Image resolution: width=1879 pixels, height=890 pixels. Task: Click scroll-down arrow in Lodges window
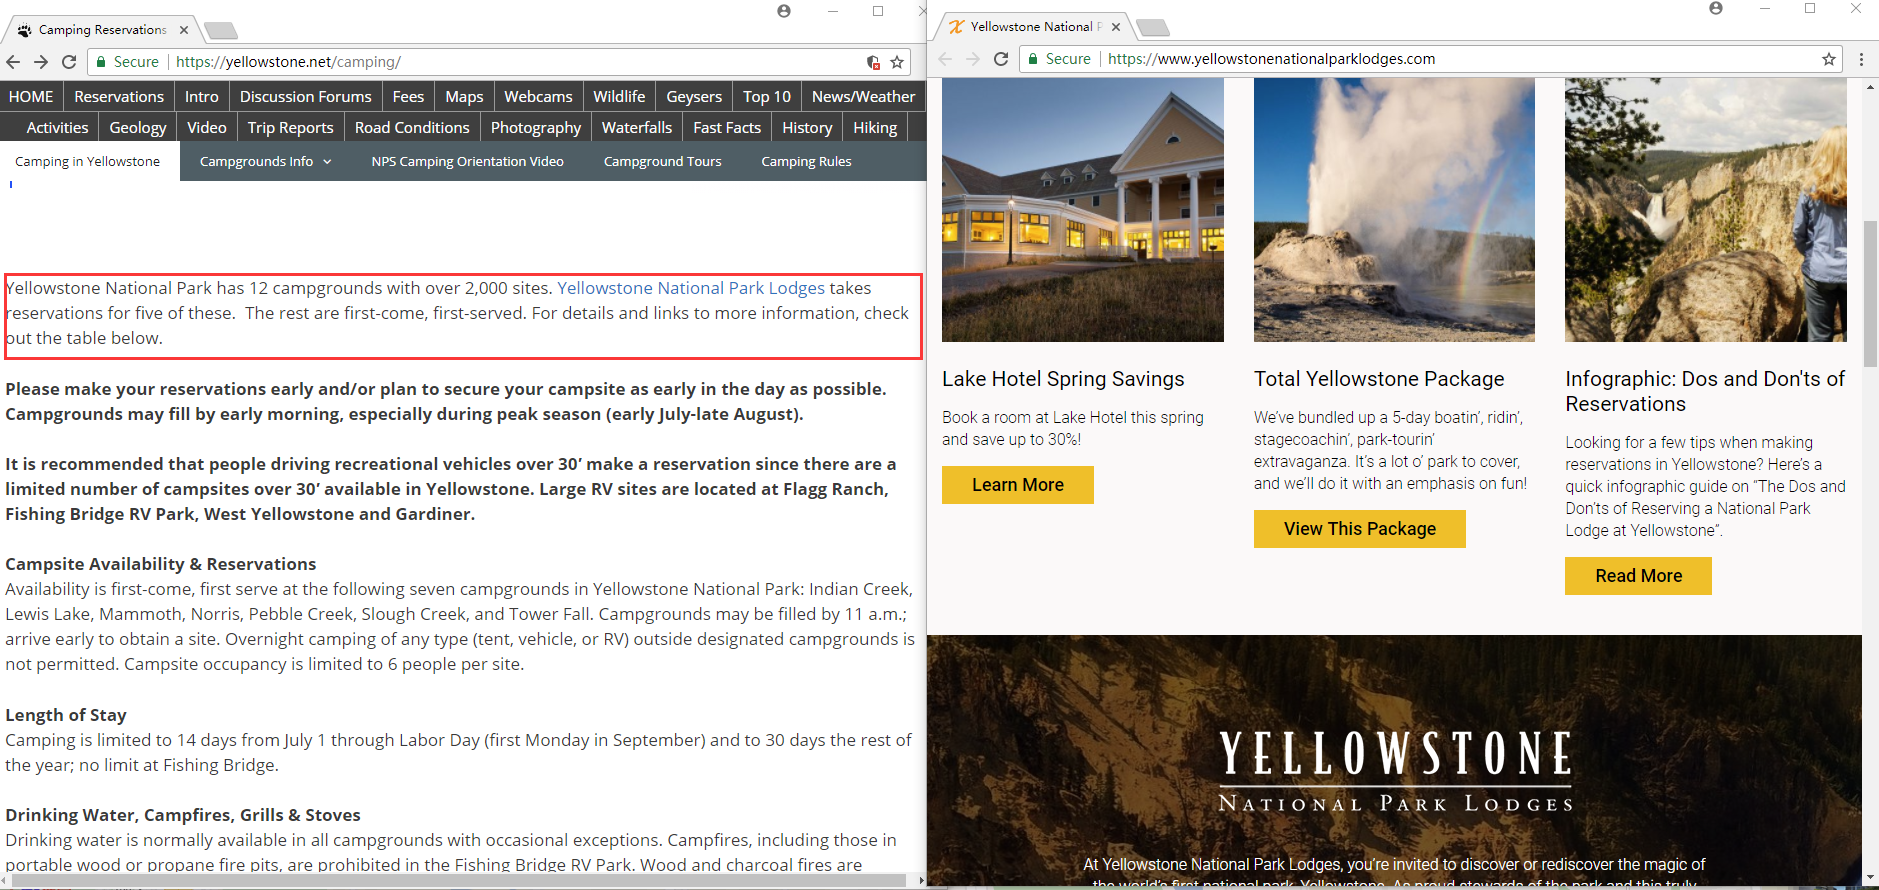click(1870, 878)
